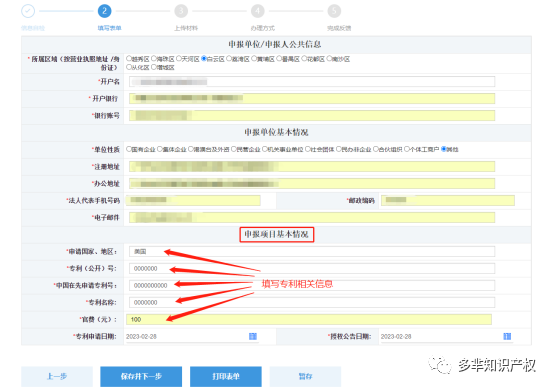553x390 pixels.
Task: Click the 暂存 button
Action: (305, 377)
